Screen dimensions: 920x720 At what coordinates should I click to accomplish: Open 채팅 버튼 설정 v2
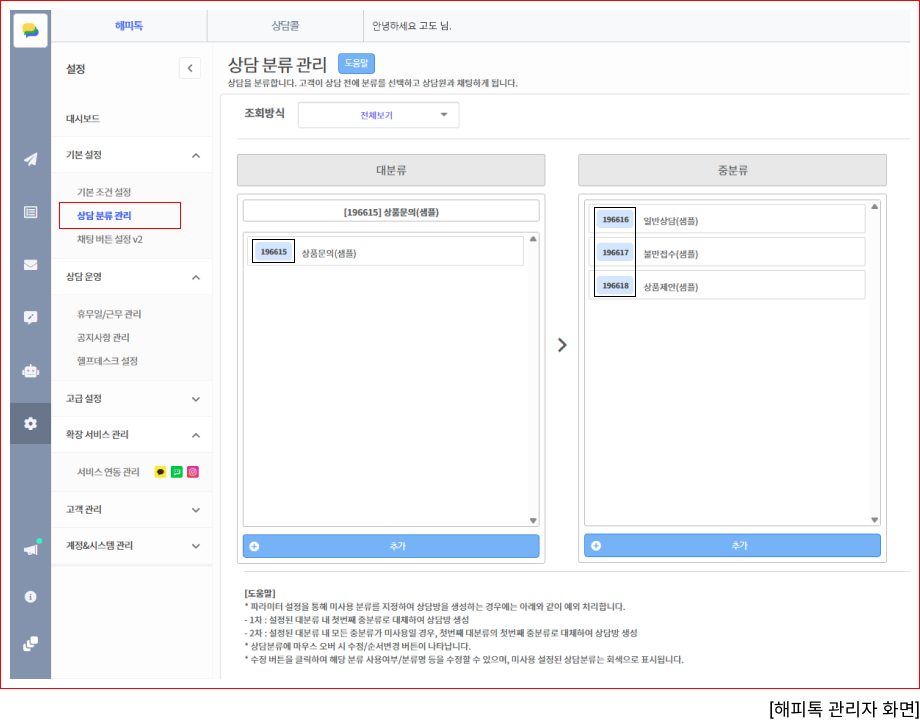(x=110, y=239)
